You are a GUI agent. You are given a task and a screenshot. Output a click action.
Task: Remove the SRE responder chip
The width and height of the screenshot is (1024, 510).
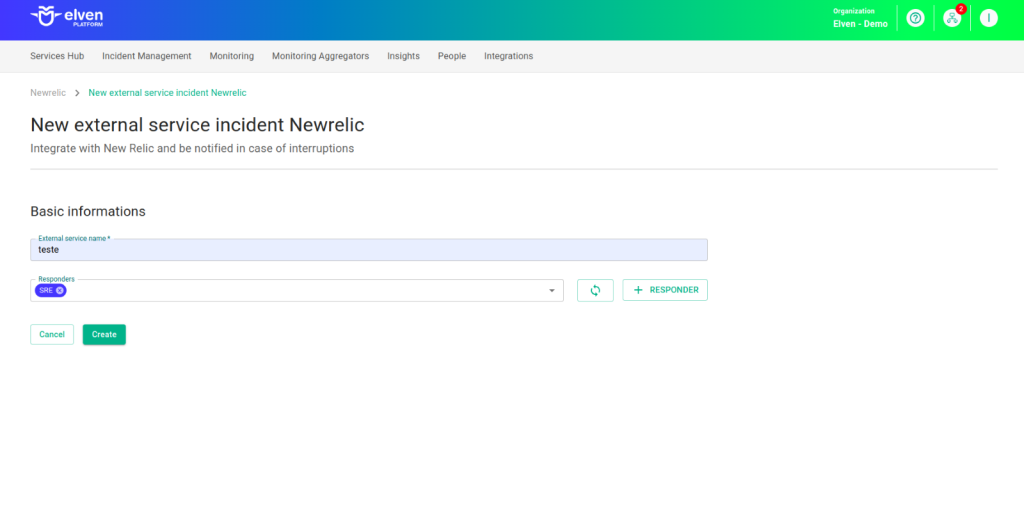pyautogui.click(x=60, y=290)
